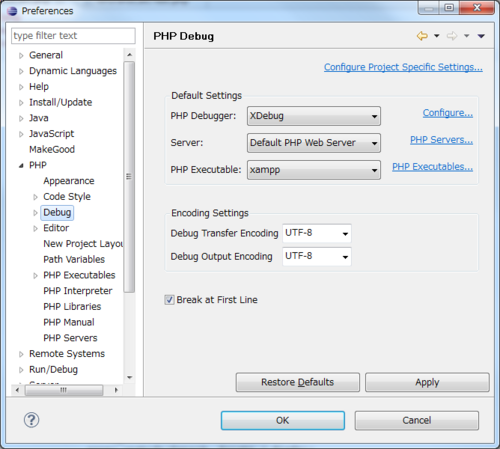Select Dynamic Languages label in tree
This screenshot has height=449, width=500.
coord(73,71)
